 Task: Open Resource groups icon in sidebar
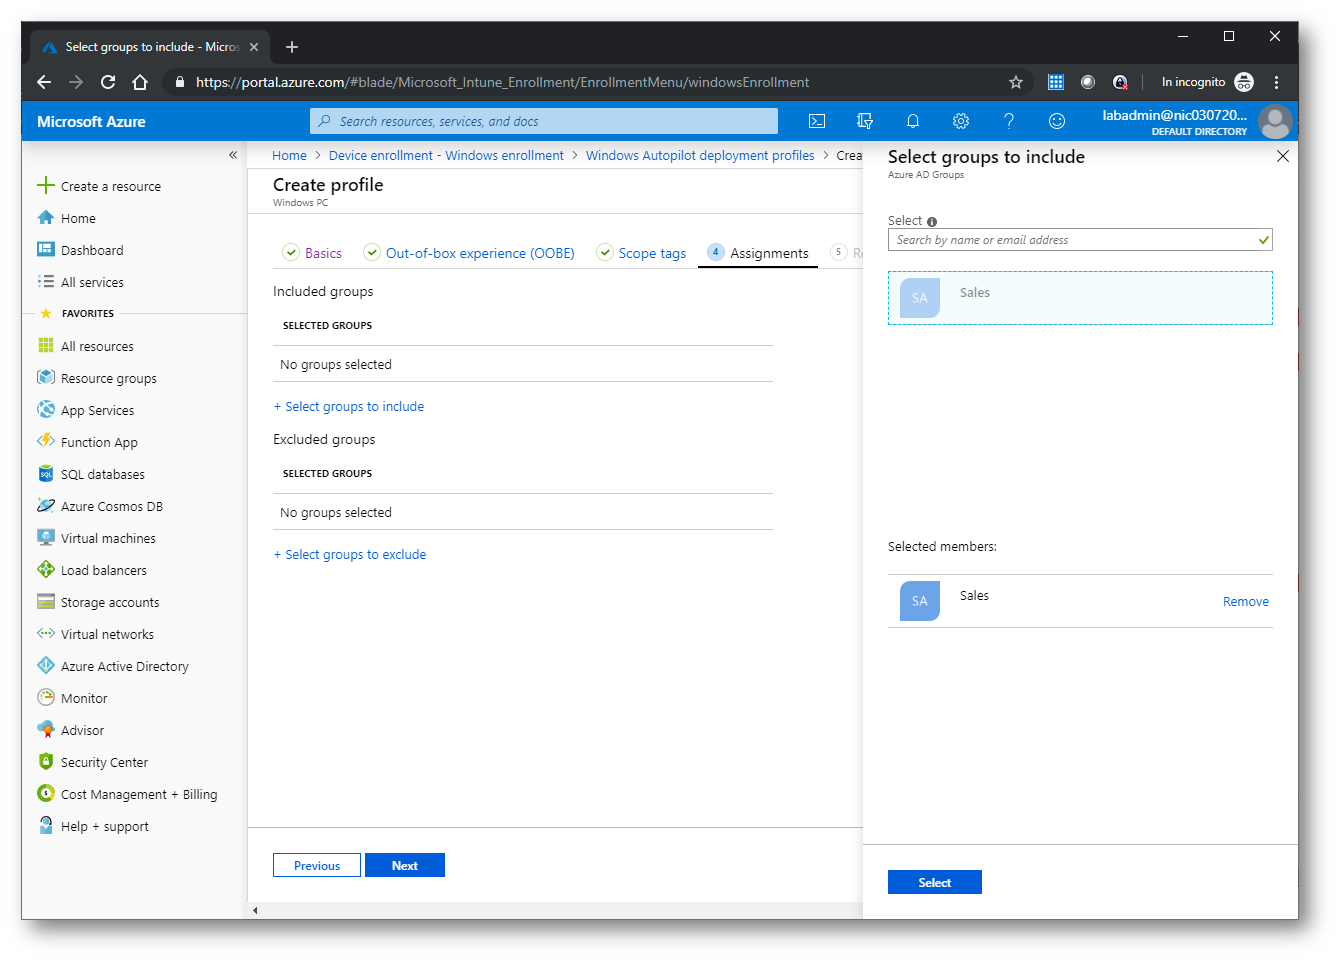[46, 377]
